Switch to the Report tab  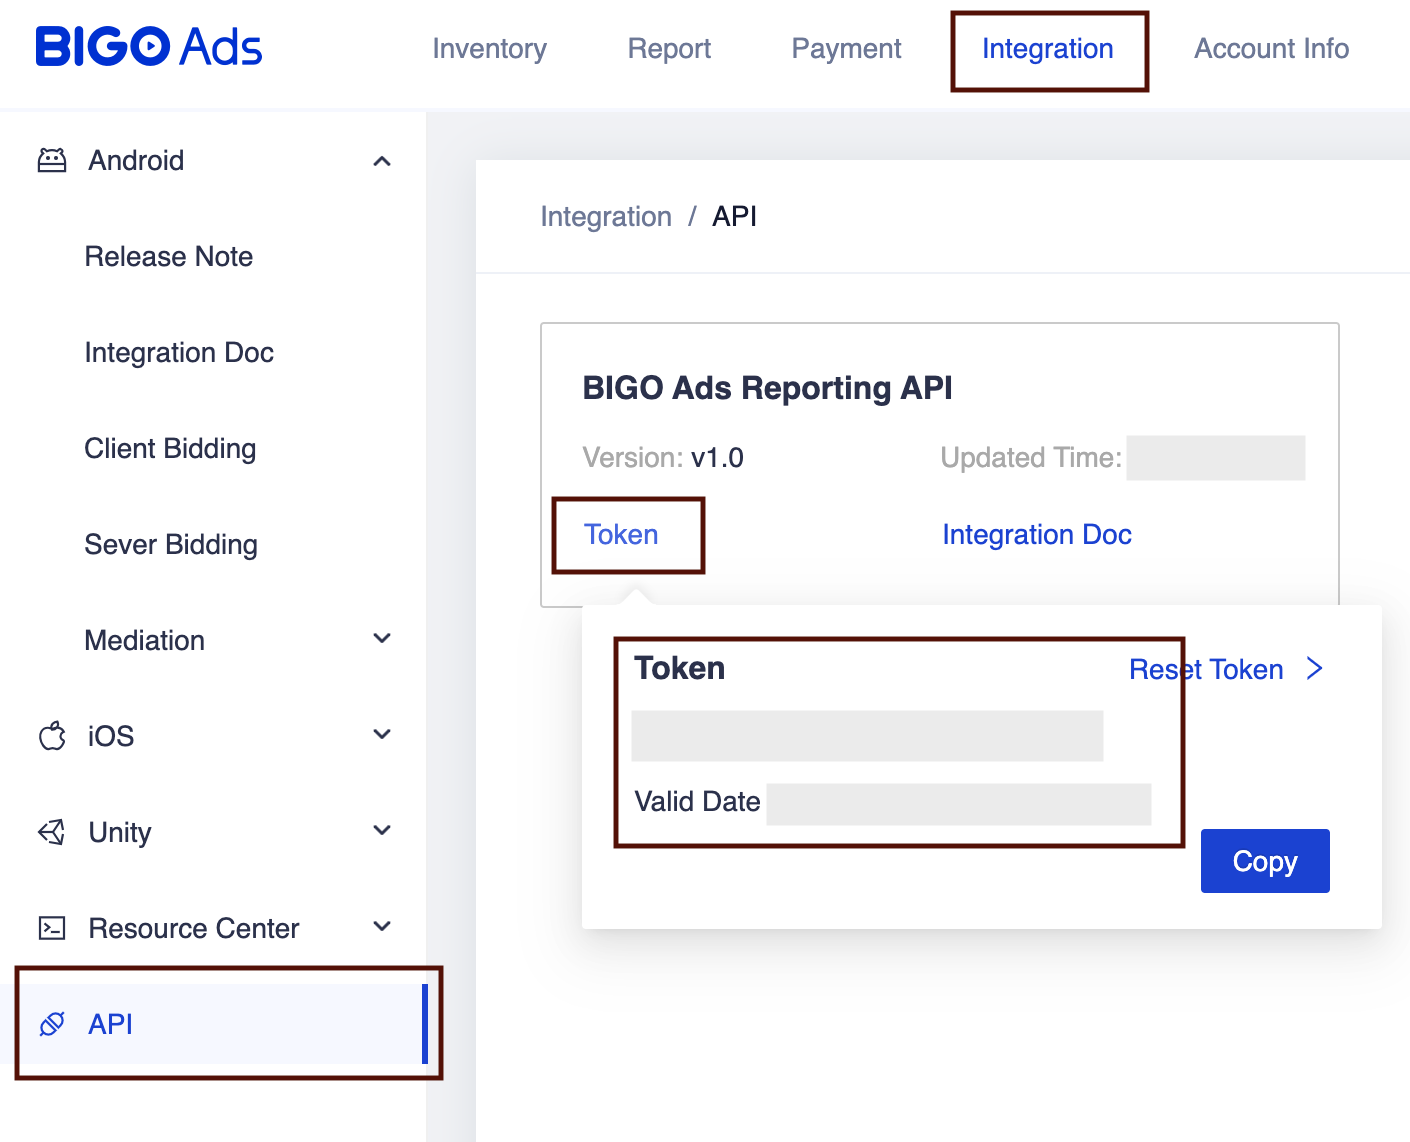(669, 49)
